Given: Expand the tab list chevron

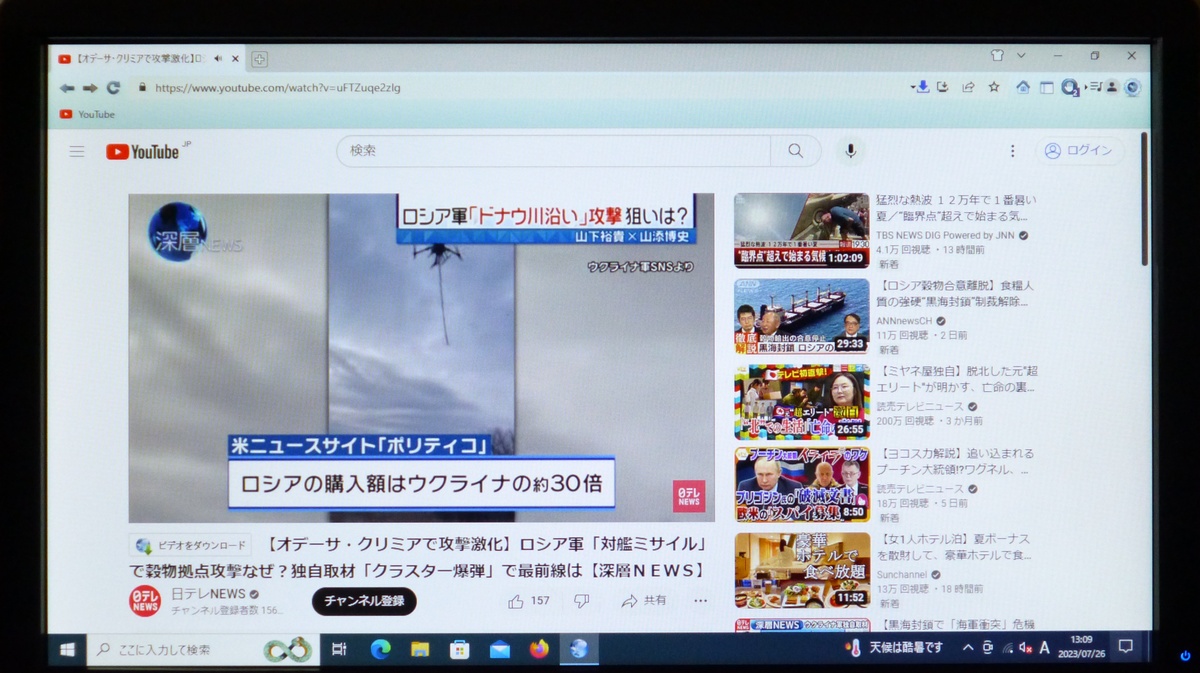Looking at the screenshot, I should [x=1021, y=56].
